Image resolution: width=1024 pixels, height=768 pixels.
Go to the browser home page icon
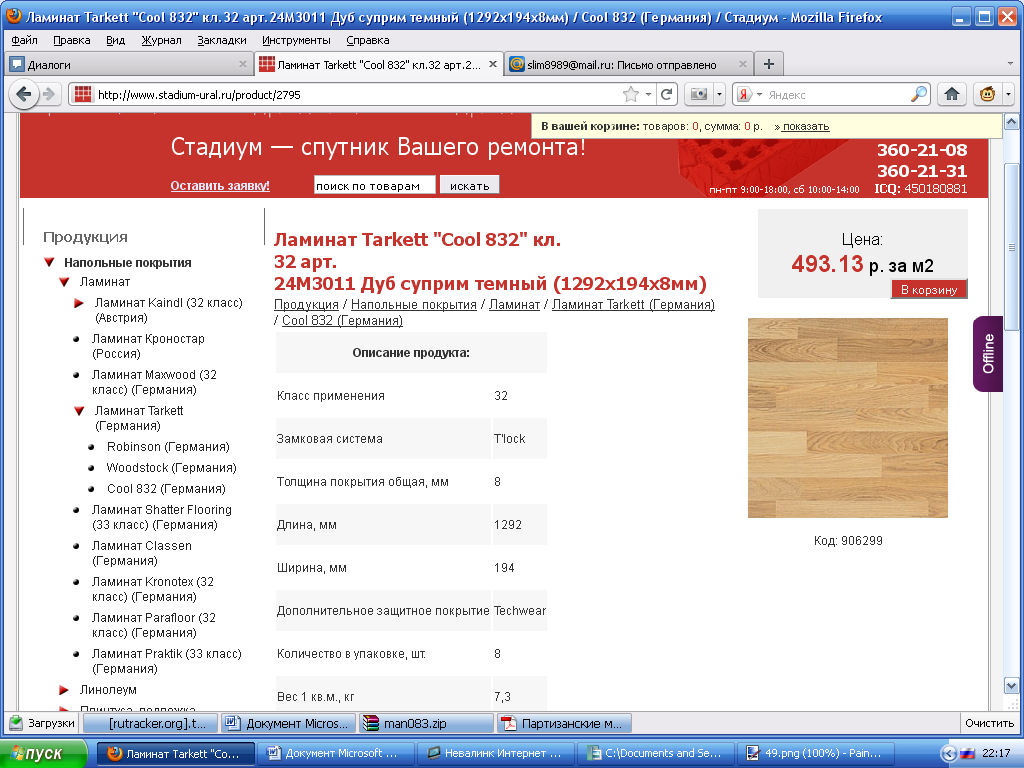pyautogui.click(x=952, y=95)
